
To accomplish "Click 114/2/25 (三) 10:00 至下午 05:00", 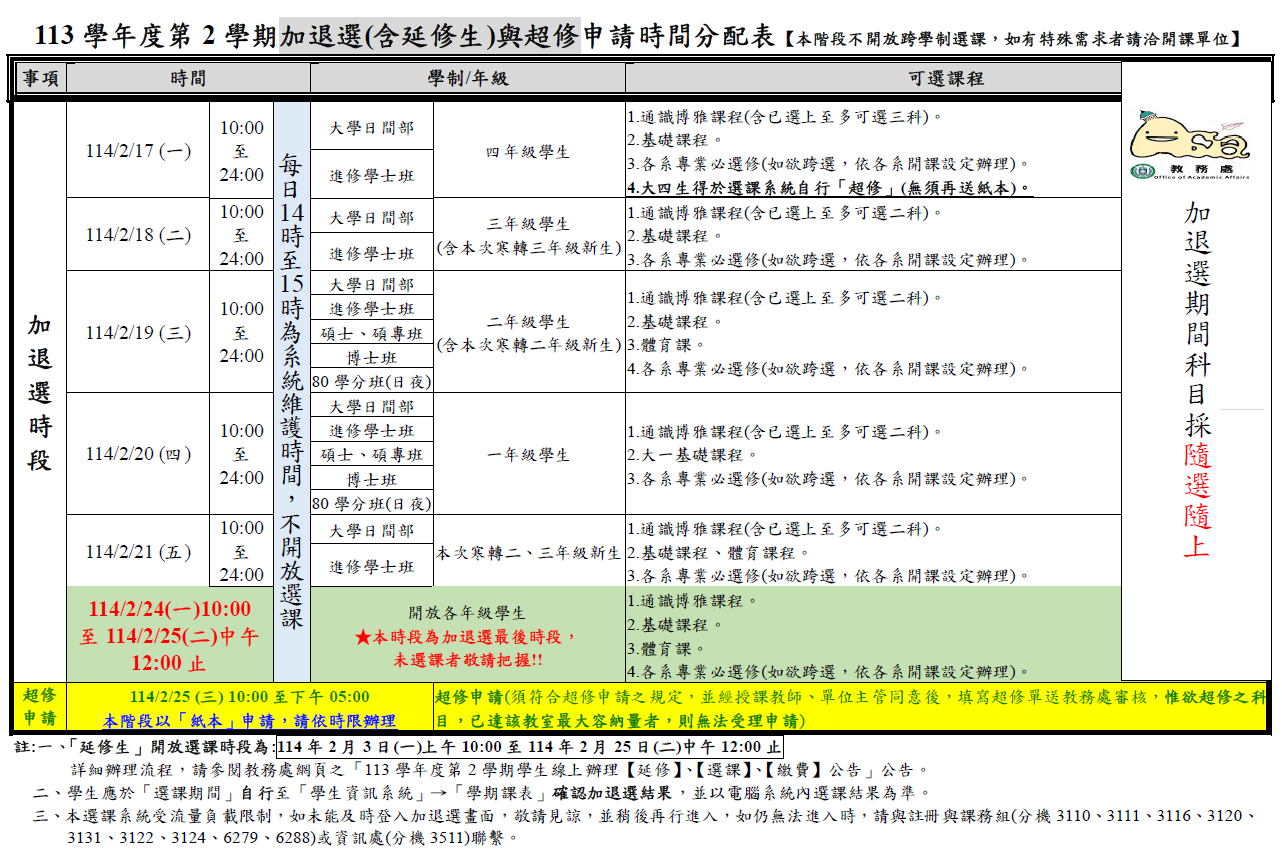I will click(x=250, y=696).
